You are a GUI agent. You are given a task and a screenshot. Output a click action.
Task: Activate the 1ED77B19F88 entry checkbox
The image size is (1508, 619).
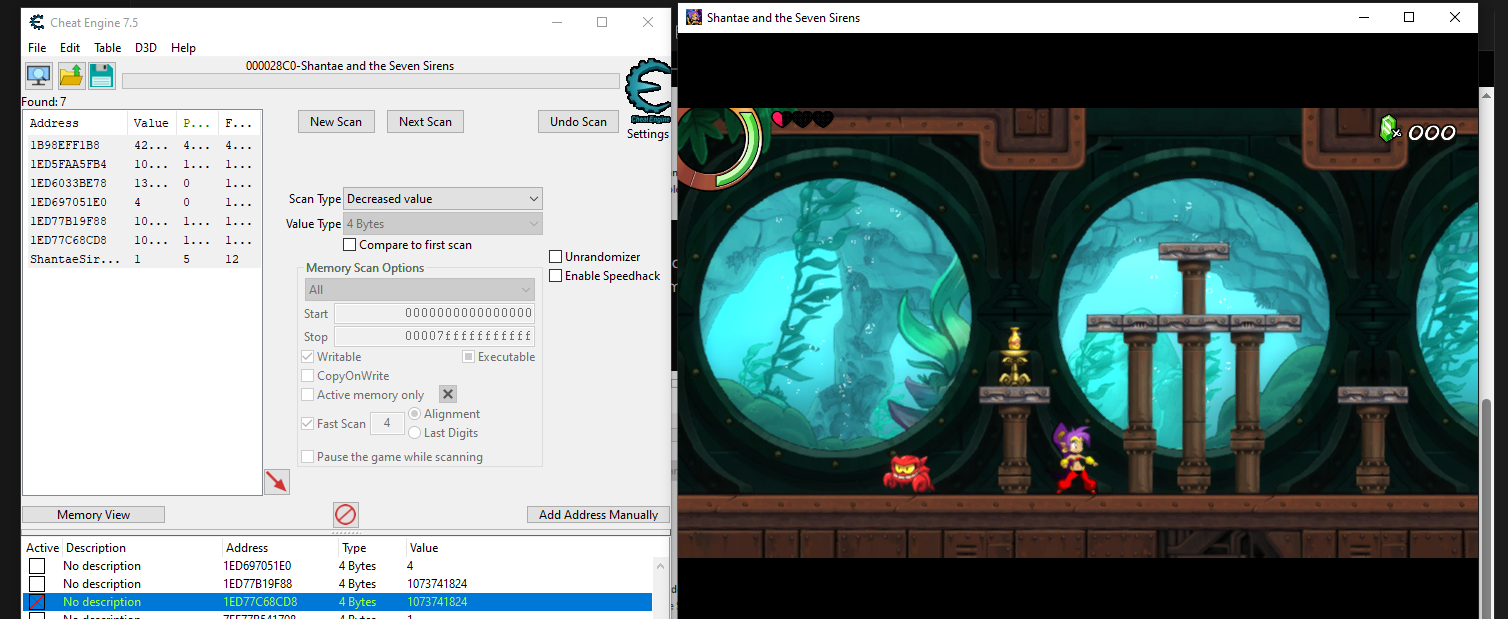click(x=37, y=584)
